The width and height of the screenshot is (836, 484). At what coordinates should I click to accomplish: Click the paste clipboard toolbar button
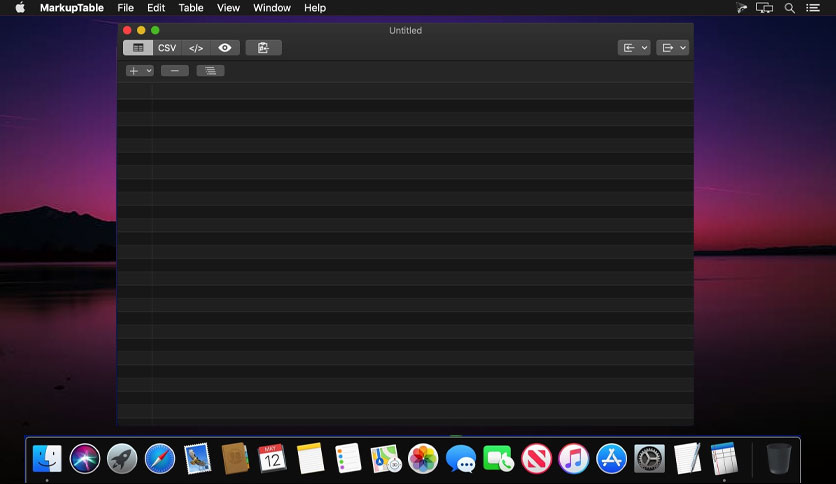[263, 48]
